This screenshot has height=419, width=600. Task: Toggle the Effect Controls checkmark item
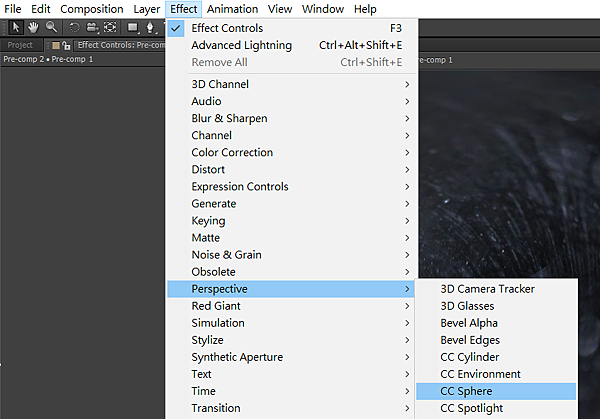[x=227, y=28]
